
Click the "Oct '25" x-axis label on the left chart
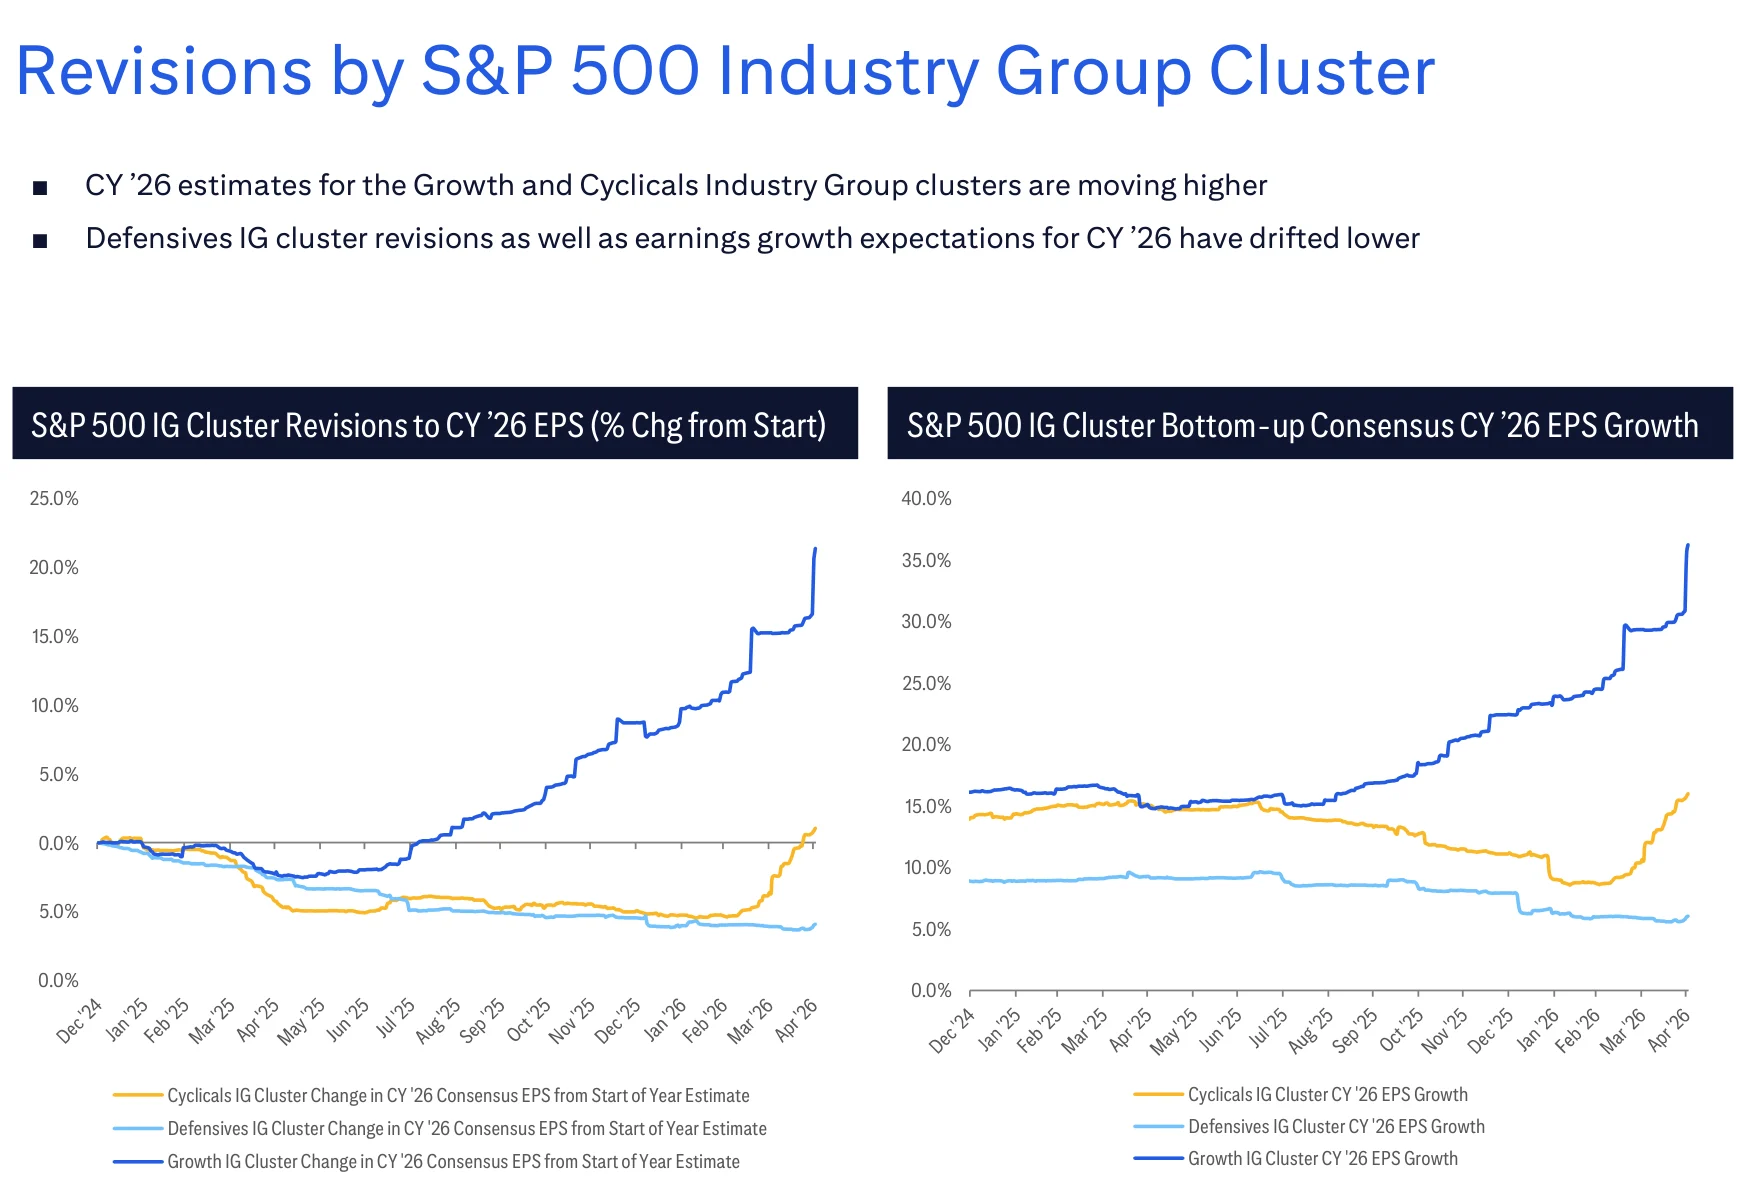[529, 1020]
